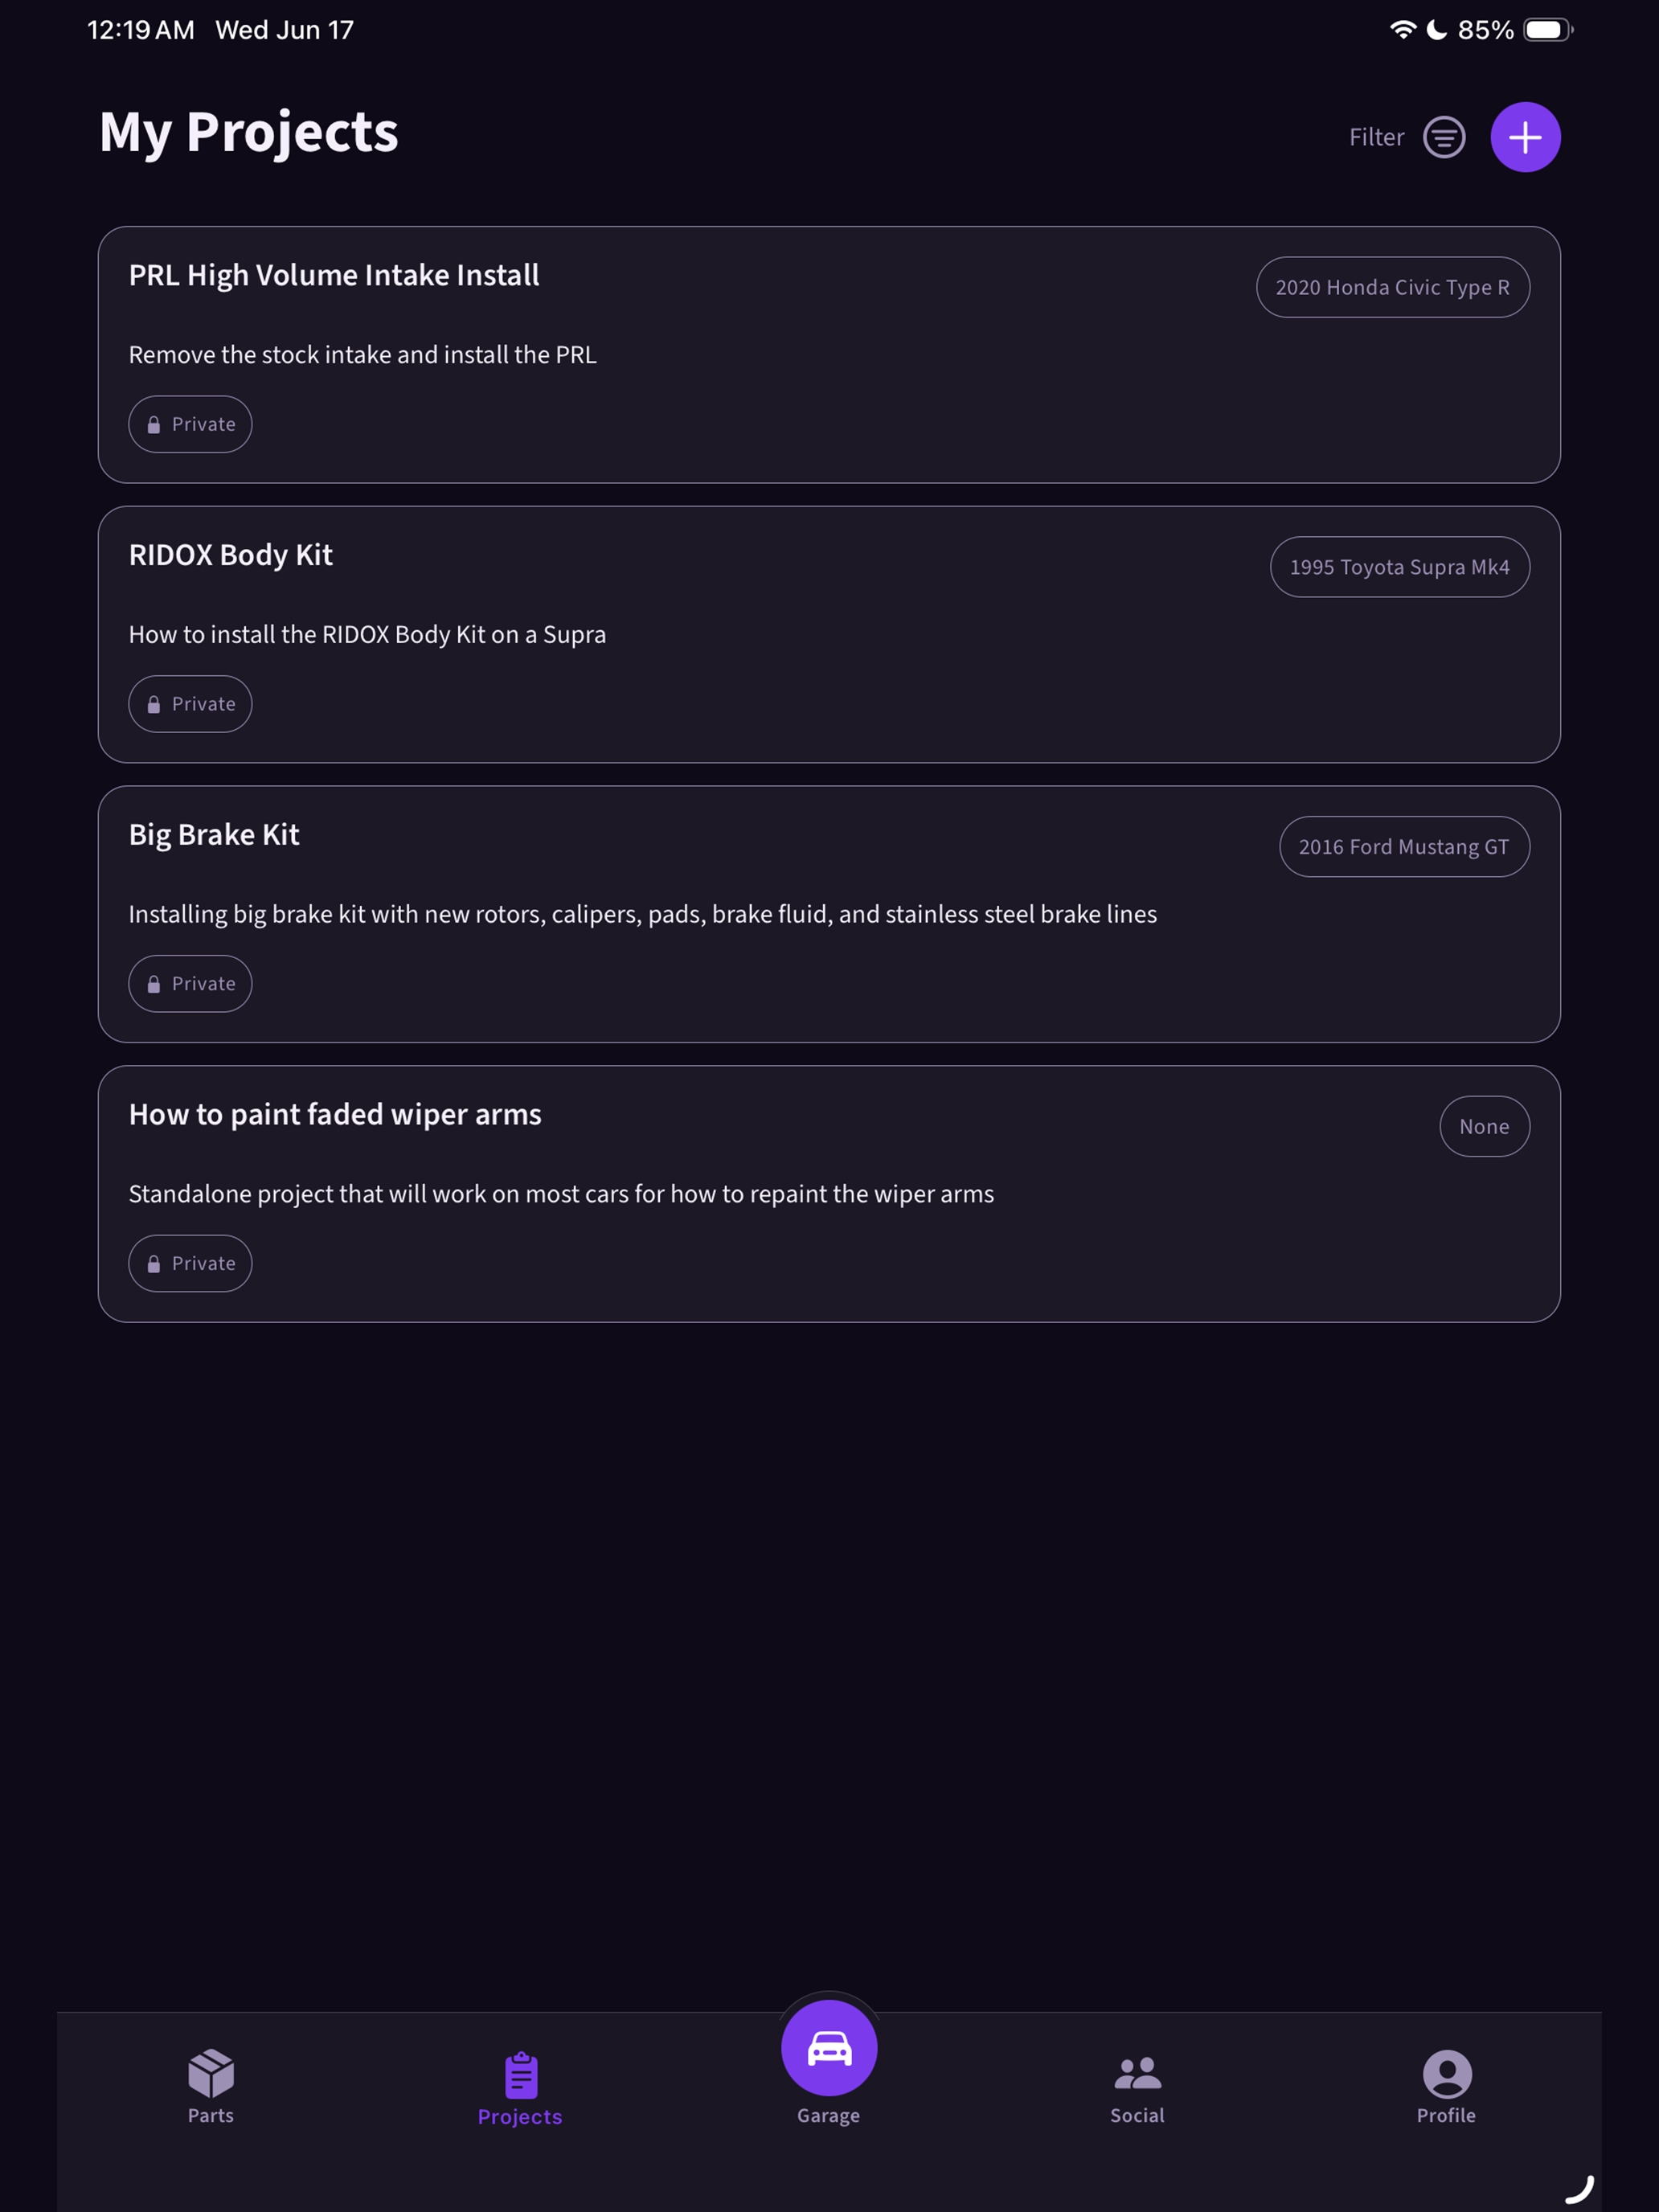Open the Profile tab icon
Image resolution: width=1659 pixels, height=2212 pixels.
(x=1446, y=2074)
